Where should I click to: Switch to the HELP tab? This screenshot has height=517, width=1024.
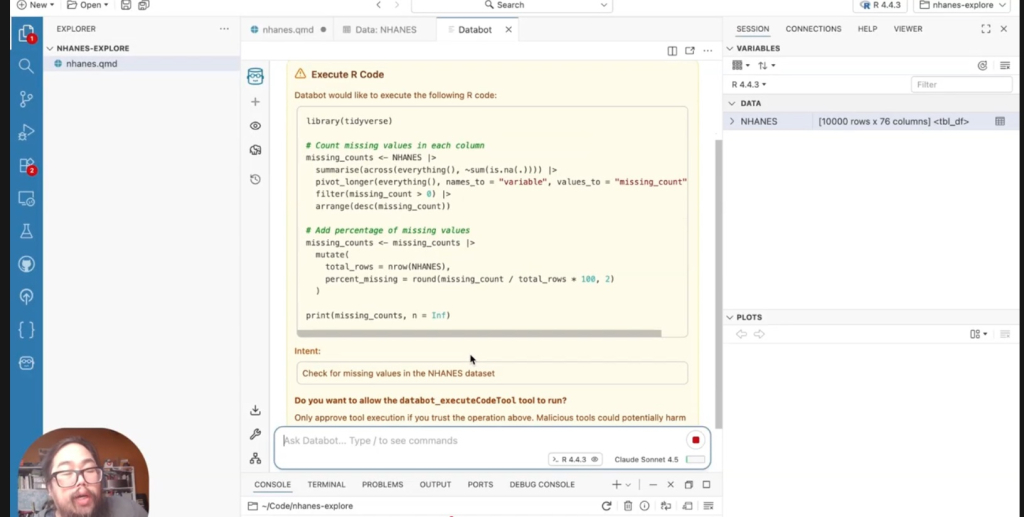[867, 29]
